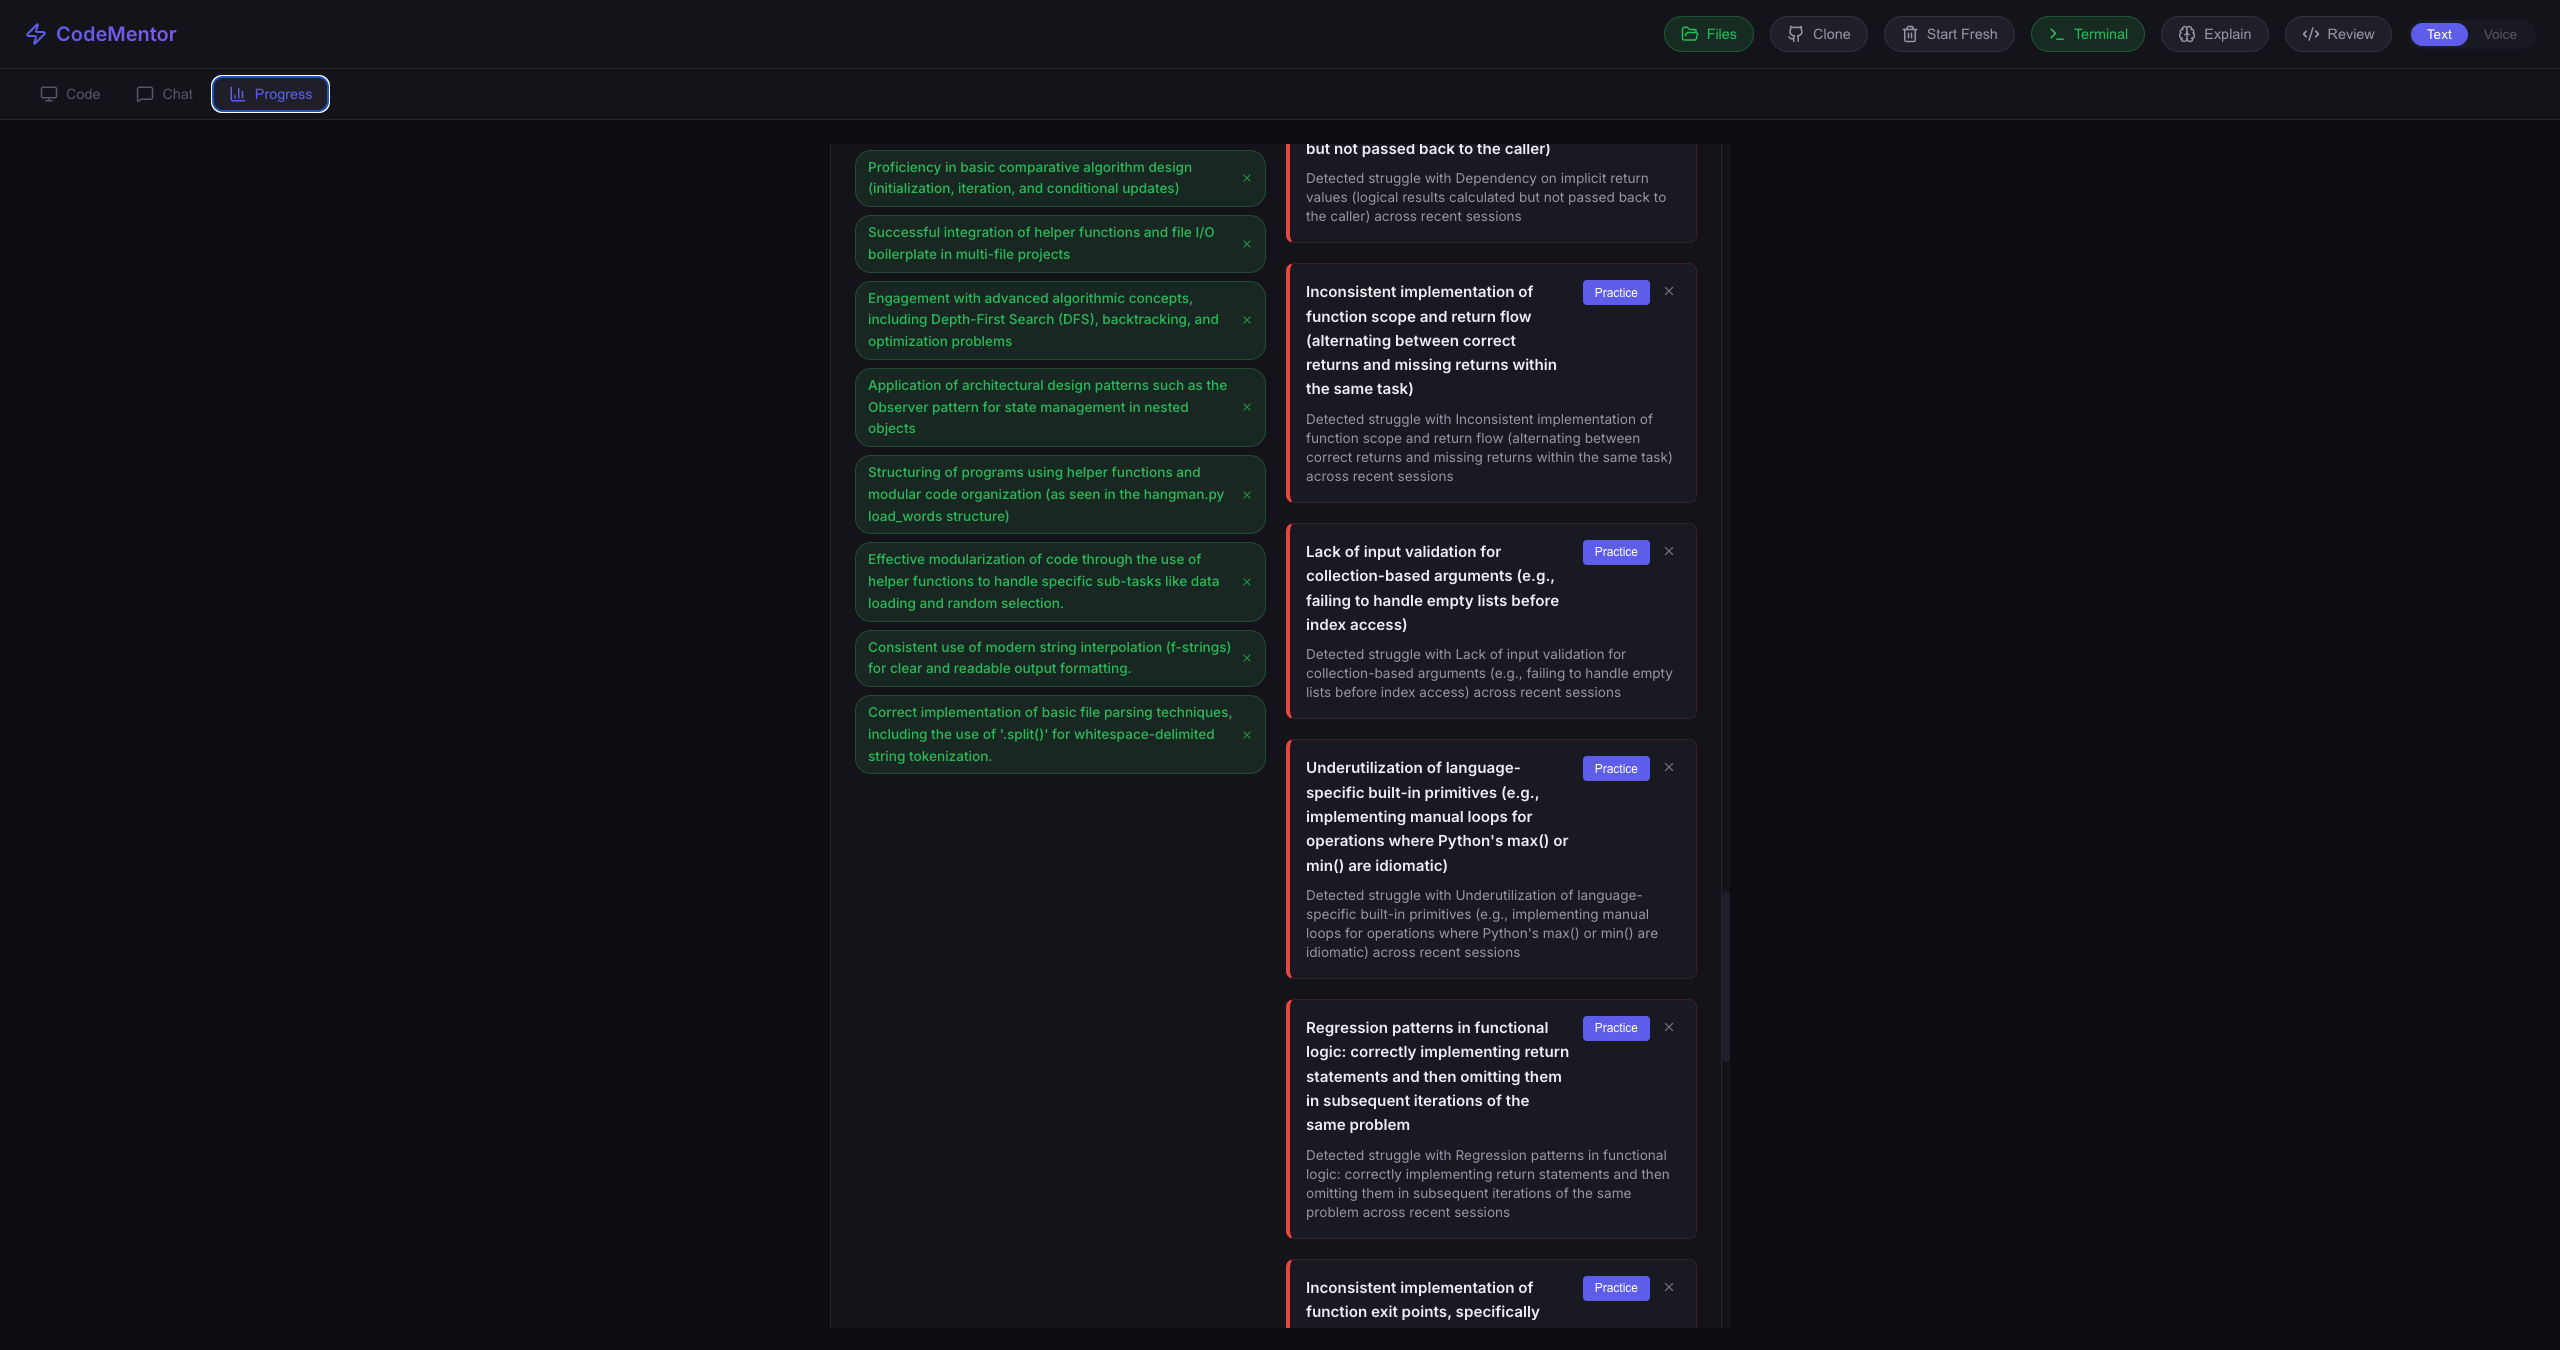Screen dimensions: 2560x1350
Task: Select the Progress tab
Action: pos(270,94)
